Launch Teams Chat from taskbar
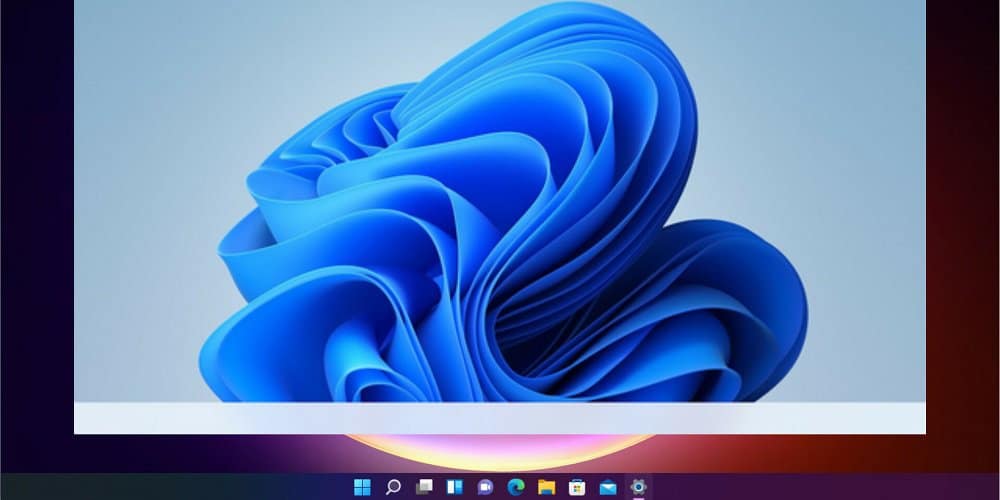This screenshot has height=500, width=1000. [x=485, y=487]
